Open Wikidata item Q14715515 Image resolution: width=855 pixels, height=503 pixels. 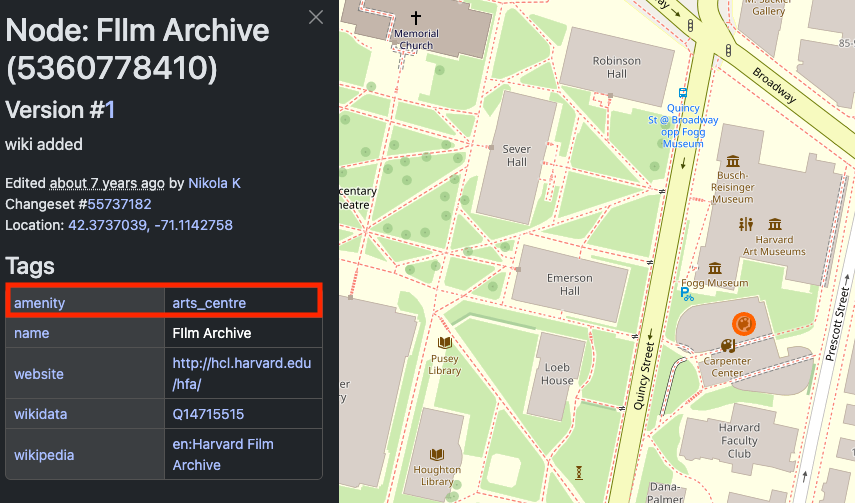click(208, 414)
